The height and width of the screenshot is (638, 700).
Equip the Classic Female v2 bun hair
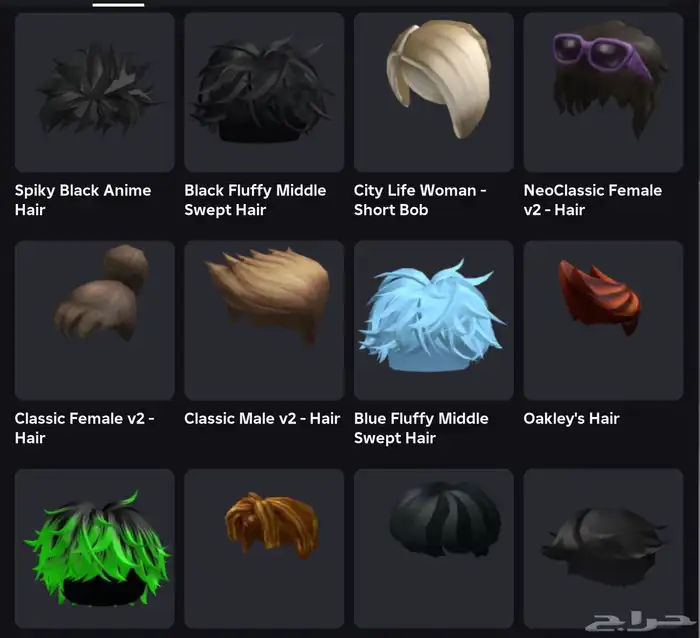click(x=95, y=321)
